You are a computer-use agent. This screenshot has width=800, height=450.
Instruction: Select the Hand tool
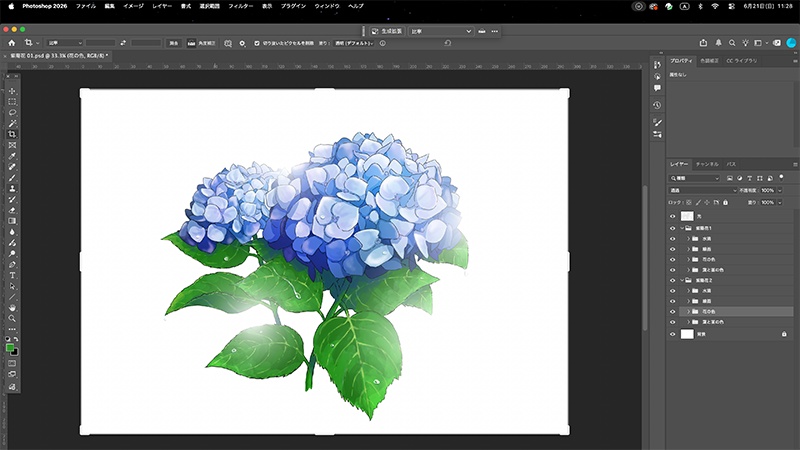click(12, 308)
